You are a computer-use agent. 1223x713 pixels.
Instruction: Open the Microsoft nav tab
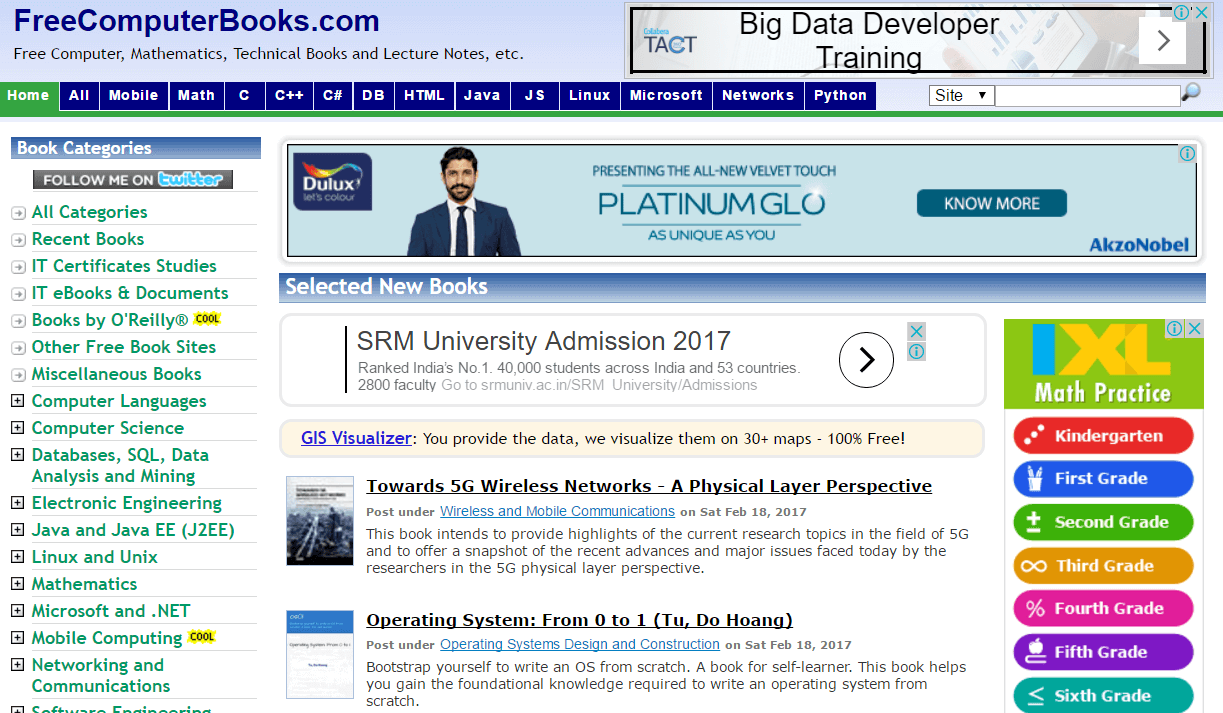coord(666,96)
